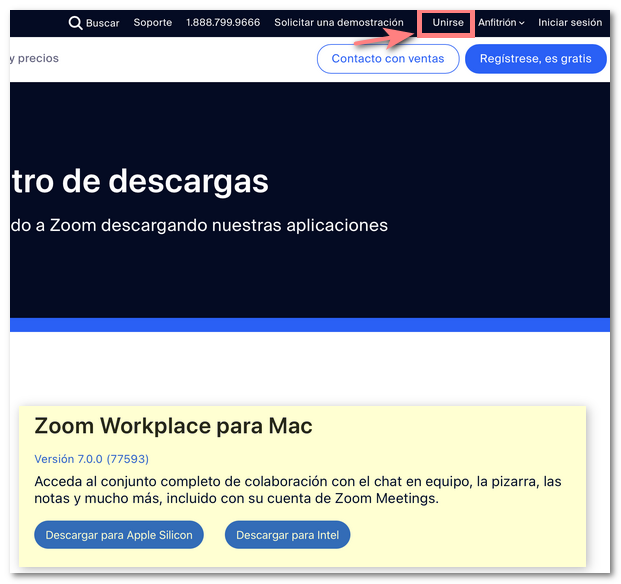Click Unirse in the top bar
Image resolution: width=621 pixels, height=584 pixels.
pyautogui.click(x=448, y=23)
